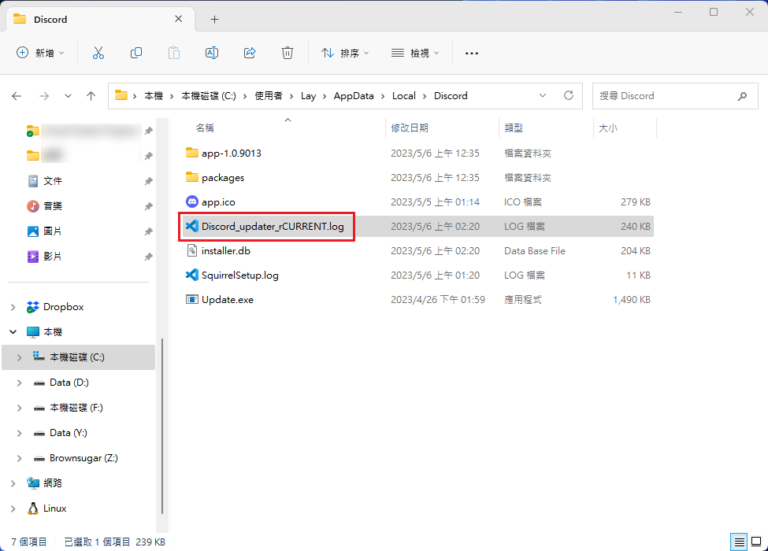This screenshot has height=551, width=768.
Task: Click the packages folder icon
Action: (192, 177)
